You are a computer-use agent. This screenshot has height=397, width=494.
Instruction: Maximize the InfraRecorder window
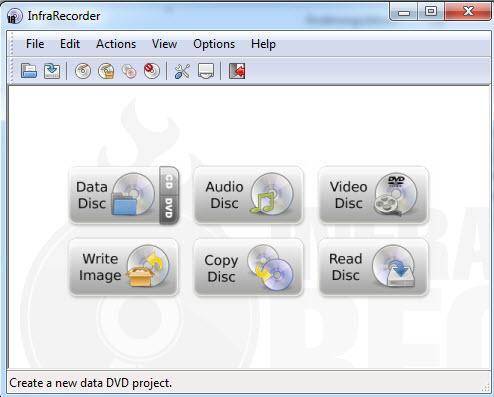(431, 12)
